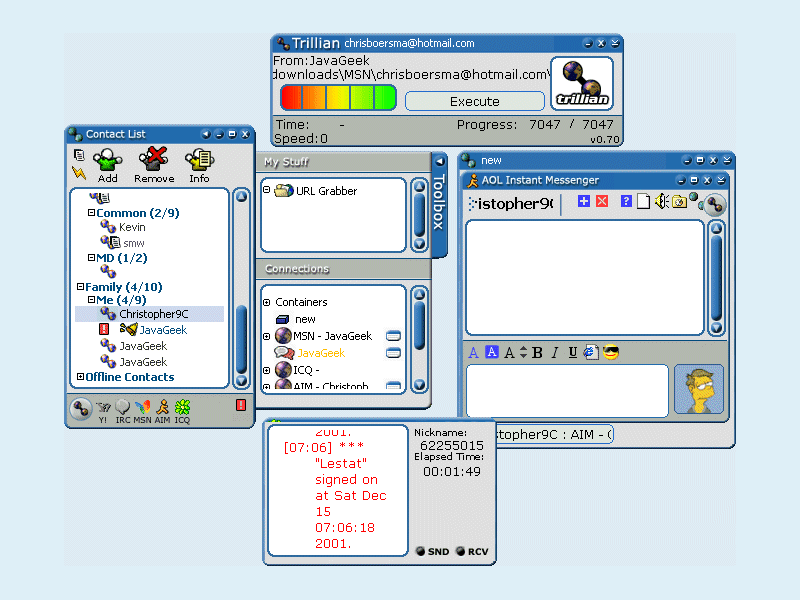Click round Trillian globe button in AIM window
Screen dimensions: 800x600
pyautogui.click(x=715, y=205)
